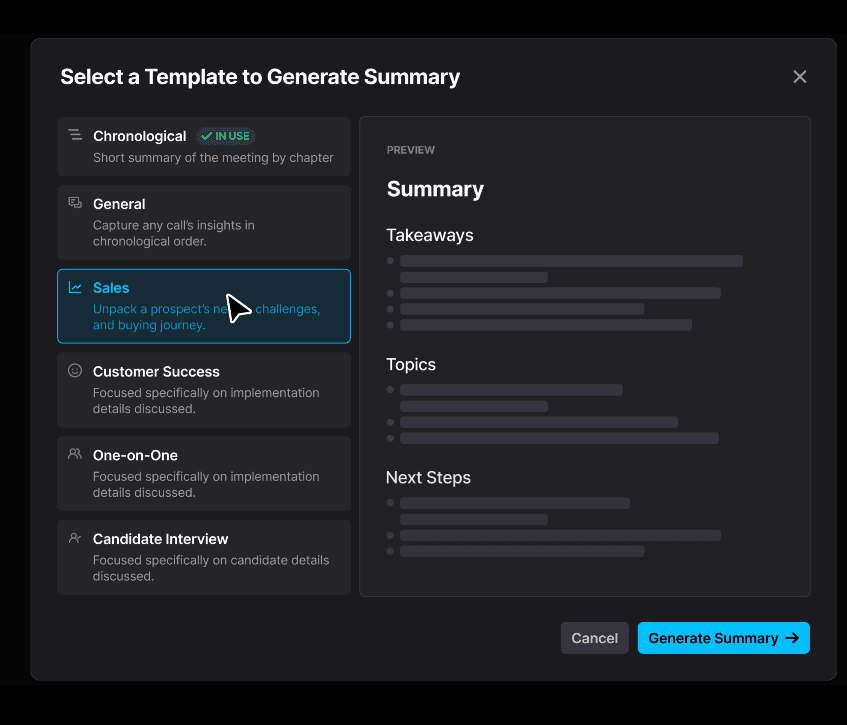This screenshot has height=725, width=847.
Task: Click the arrow on Generate Summary
Action: (x=792, y=638)
